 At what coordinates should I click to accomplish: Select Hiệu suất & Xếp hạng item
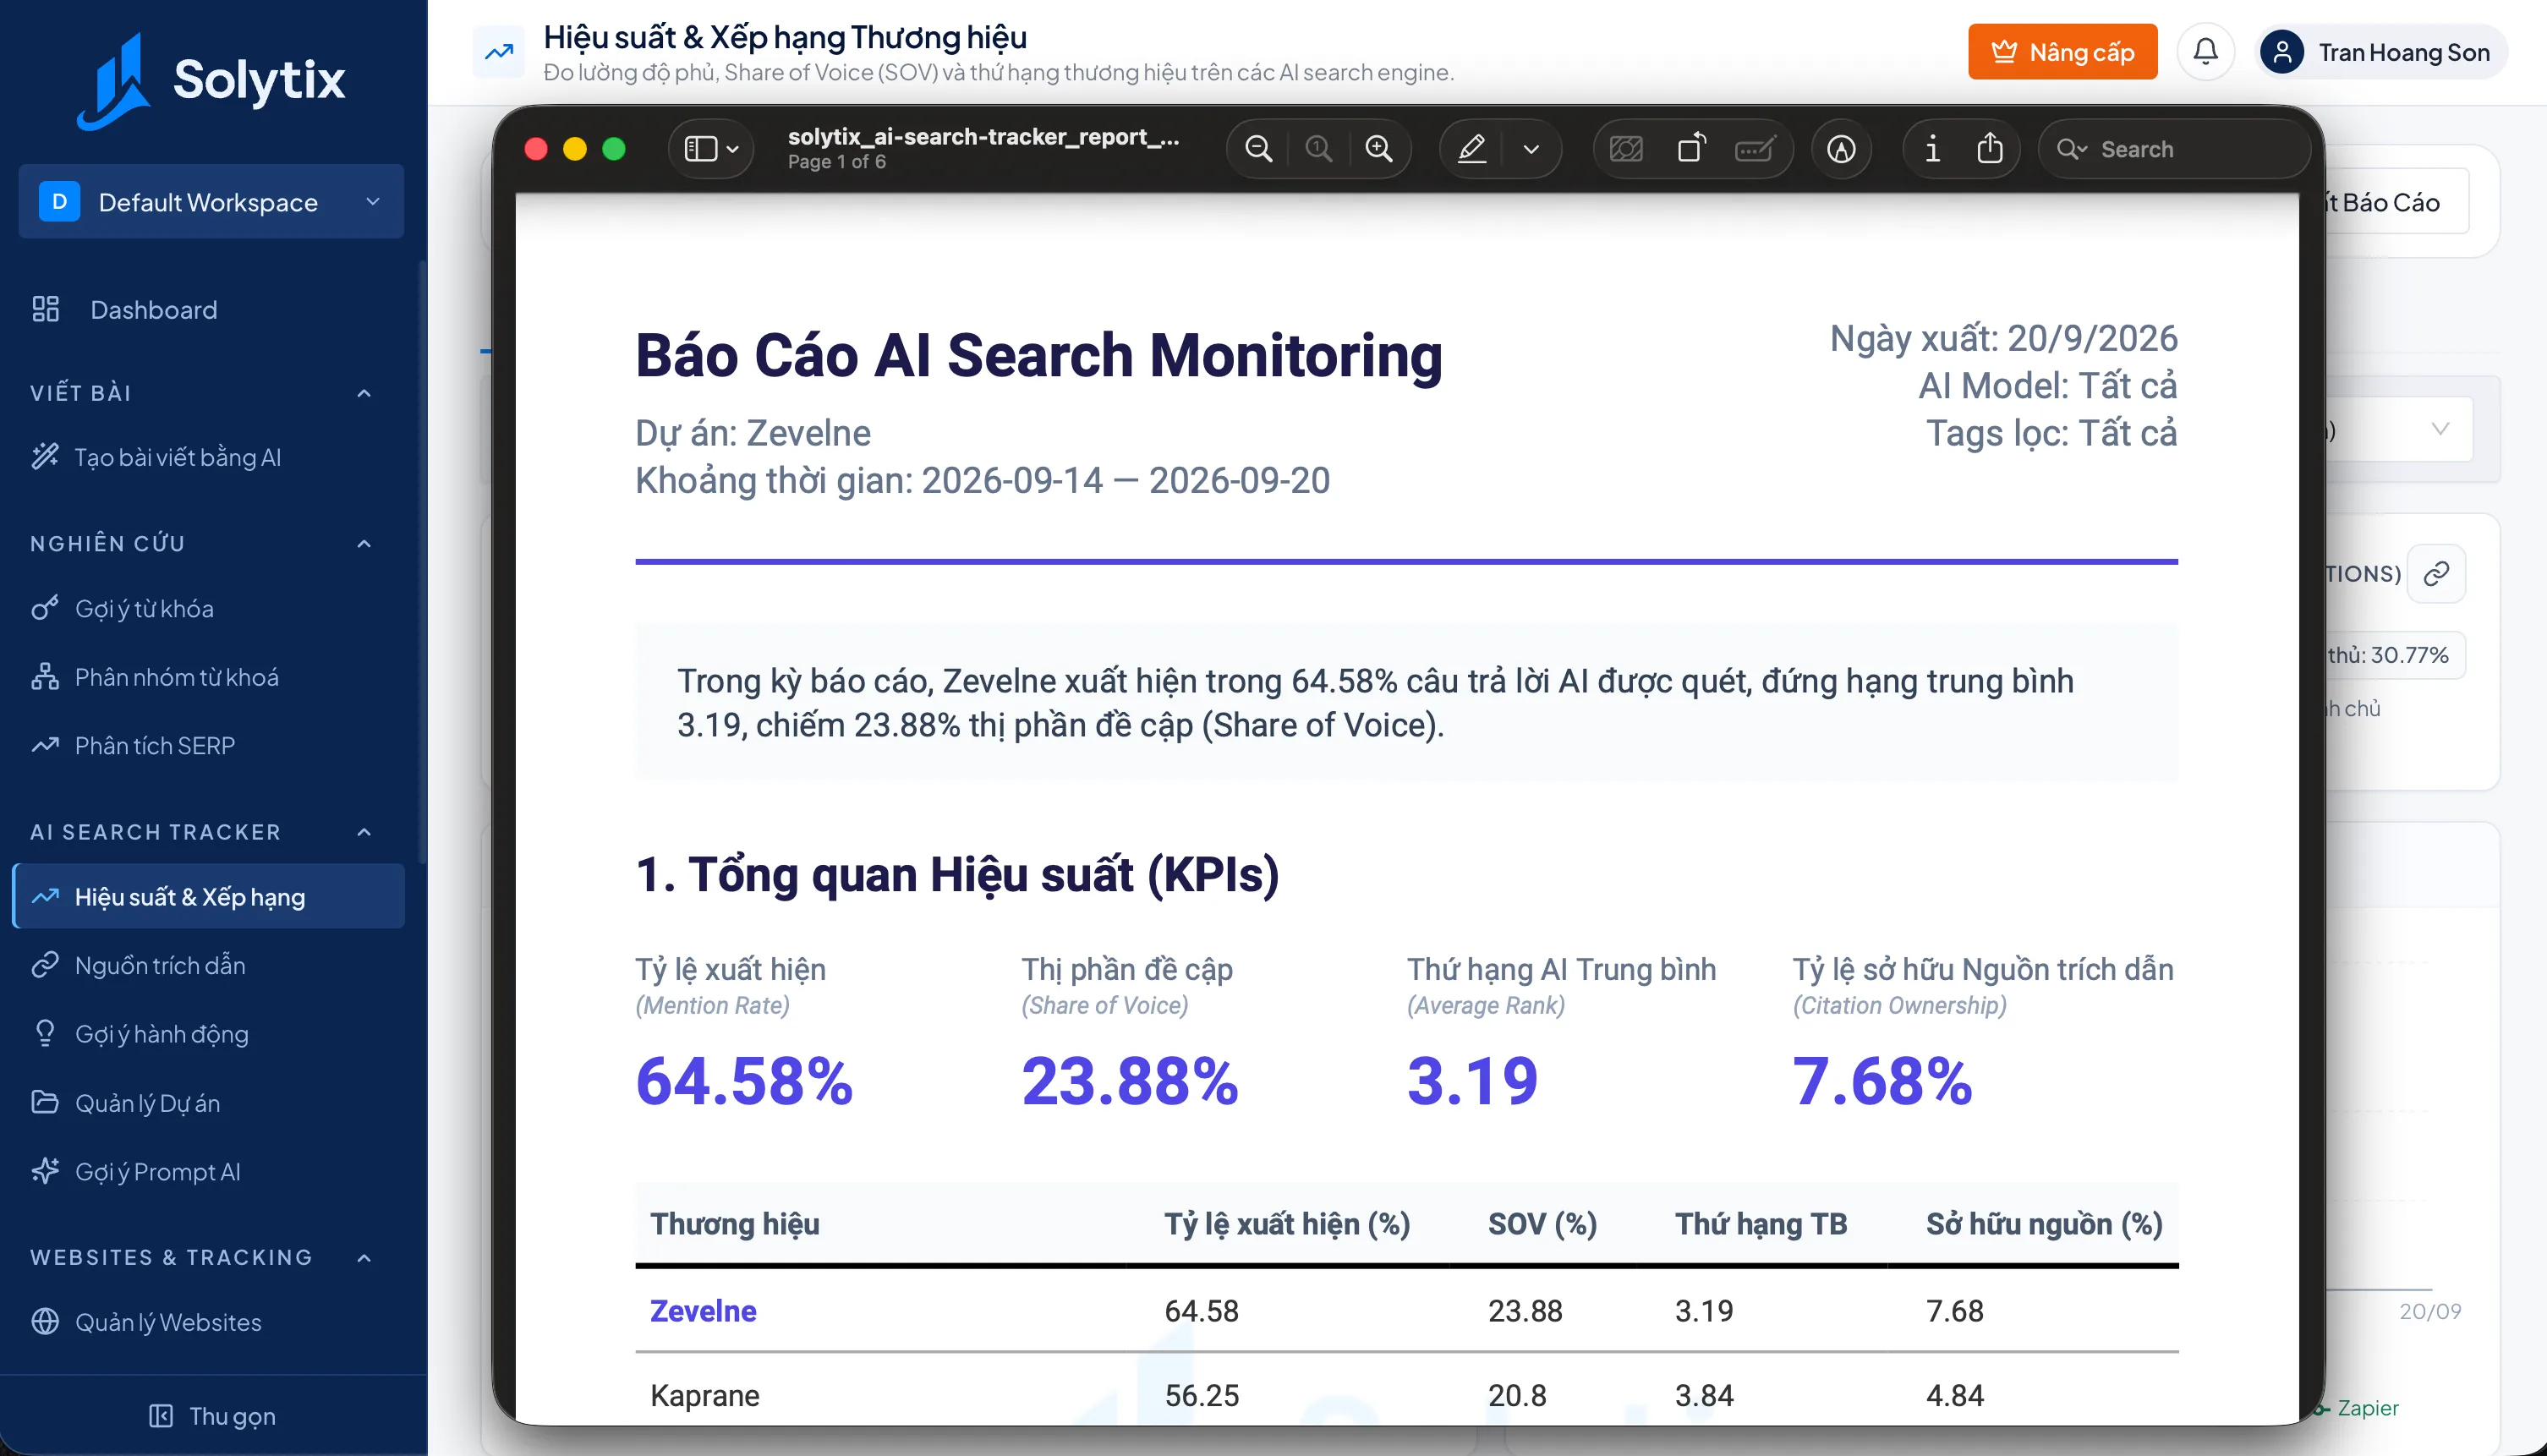coord(209,897)
